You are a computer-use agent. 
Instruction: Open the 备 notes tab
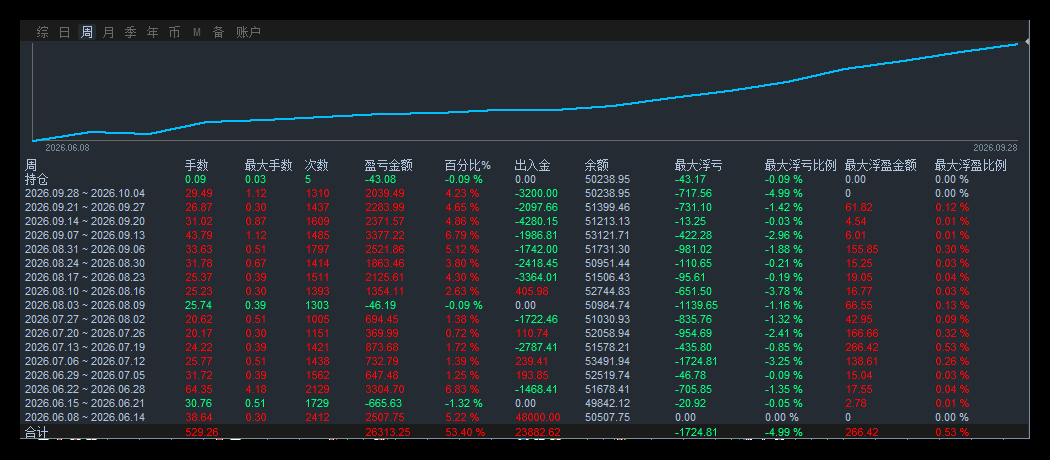(x=218, y=32)
